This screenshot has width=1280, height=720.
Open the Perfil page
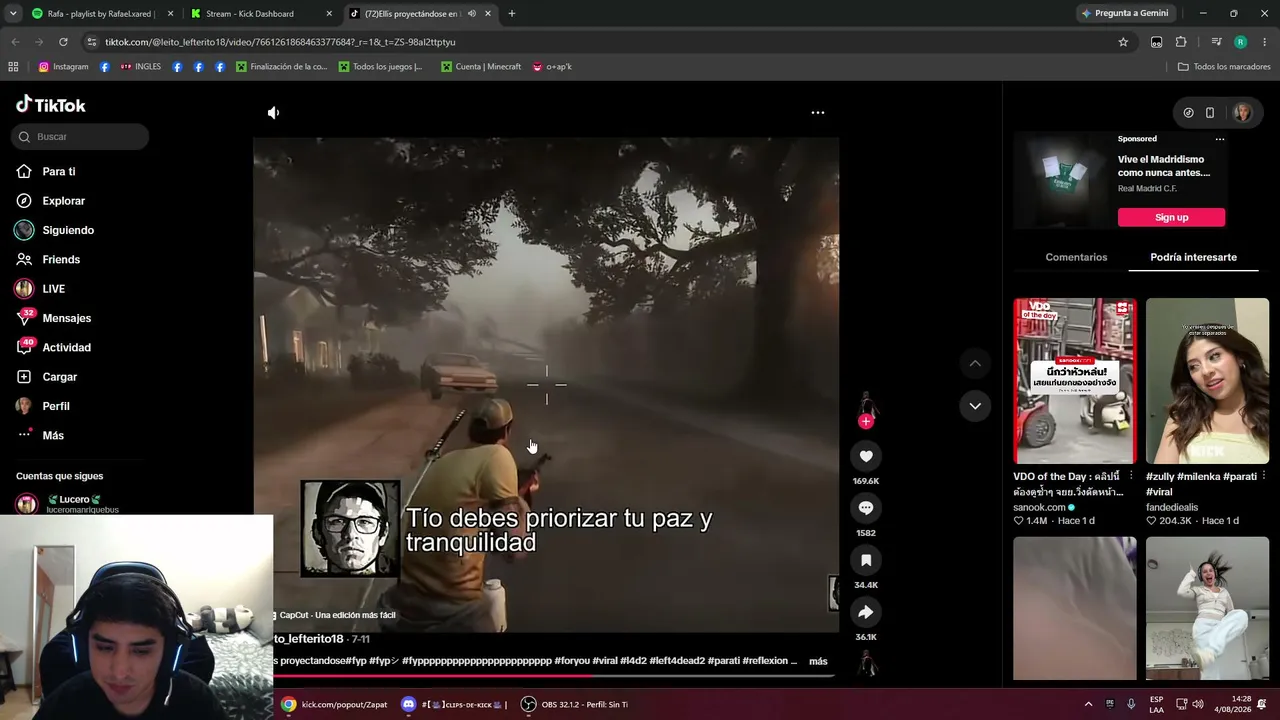[55, 406]
